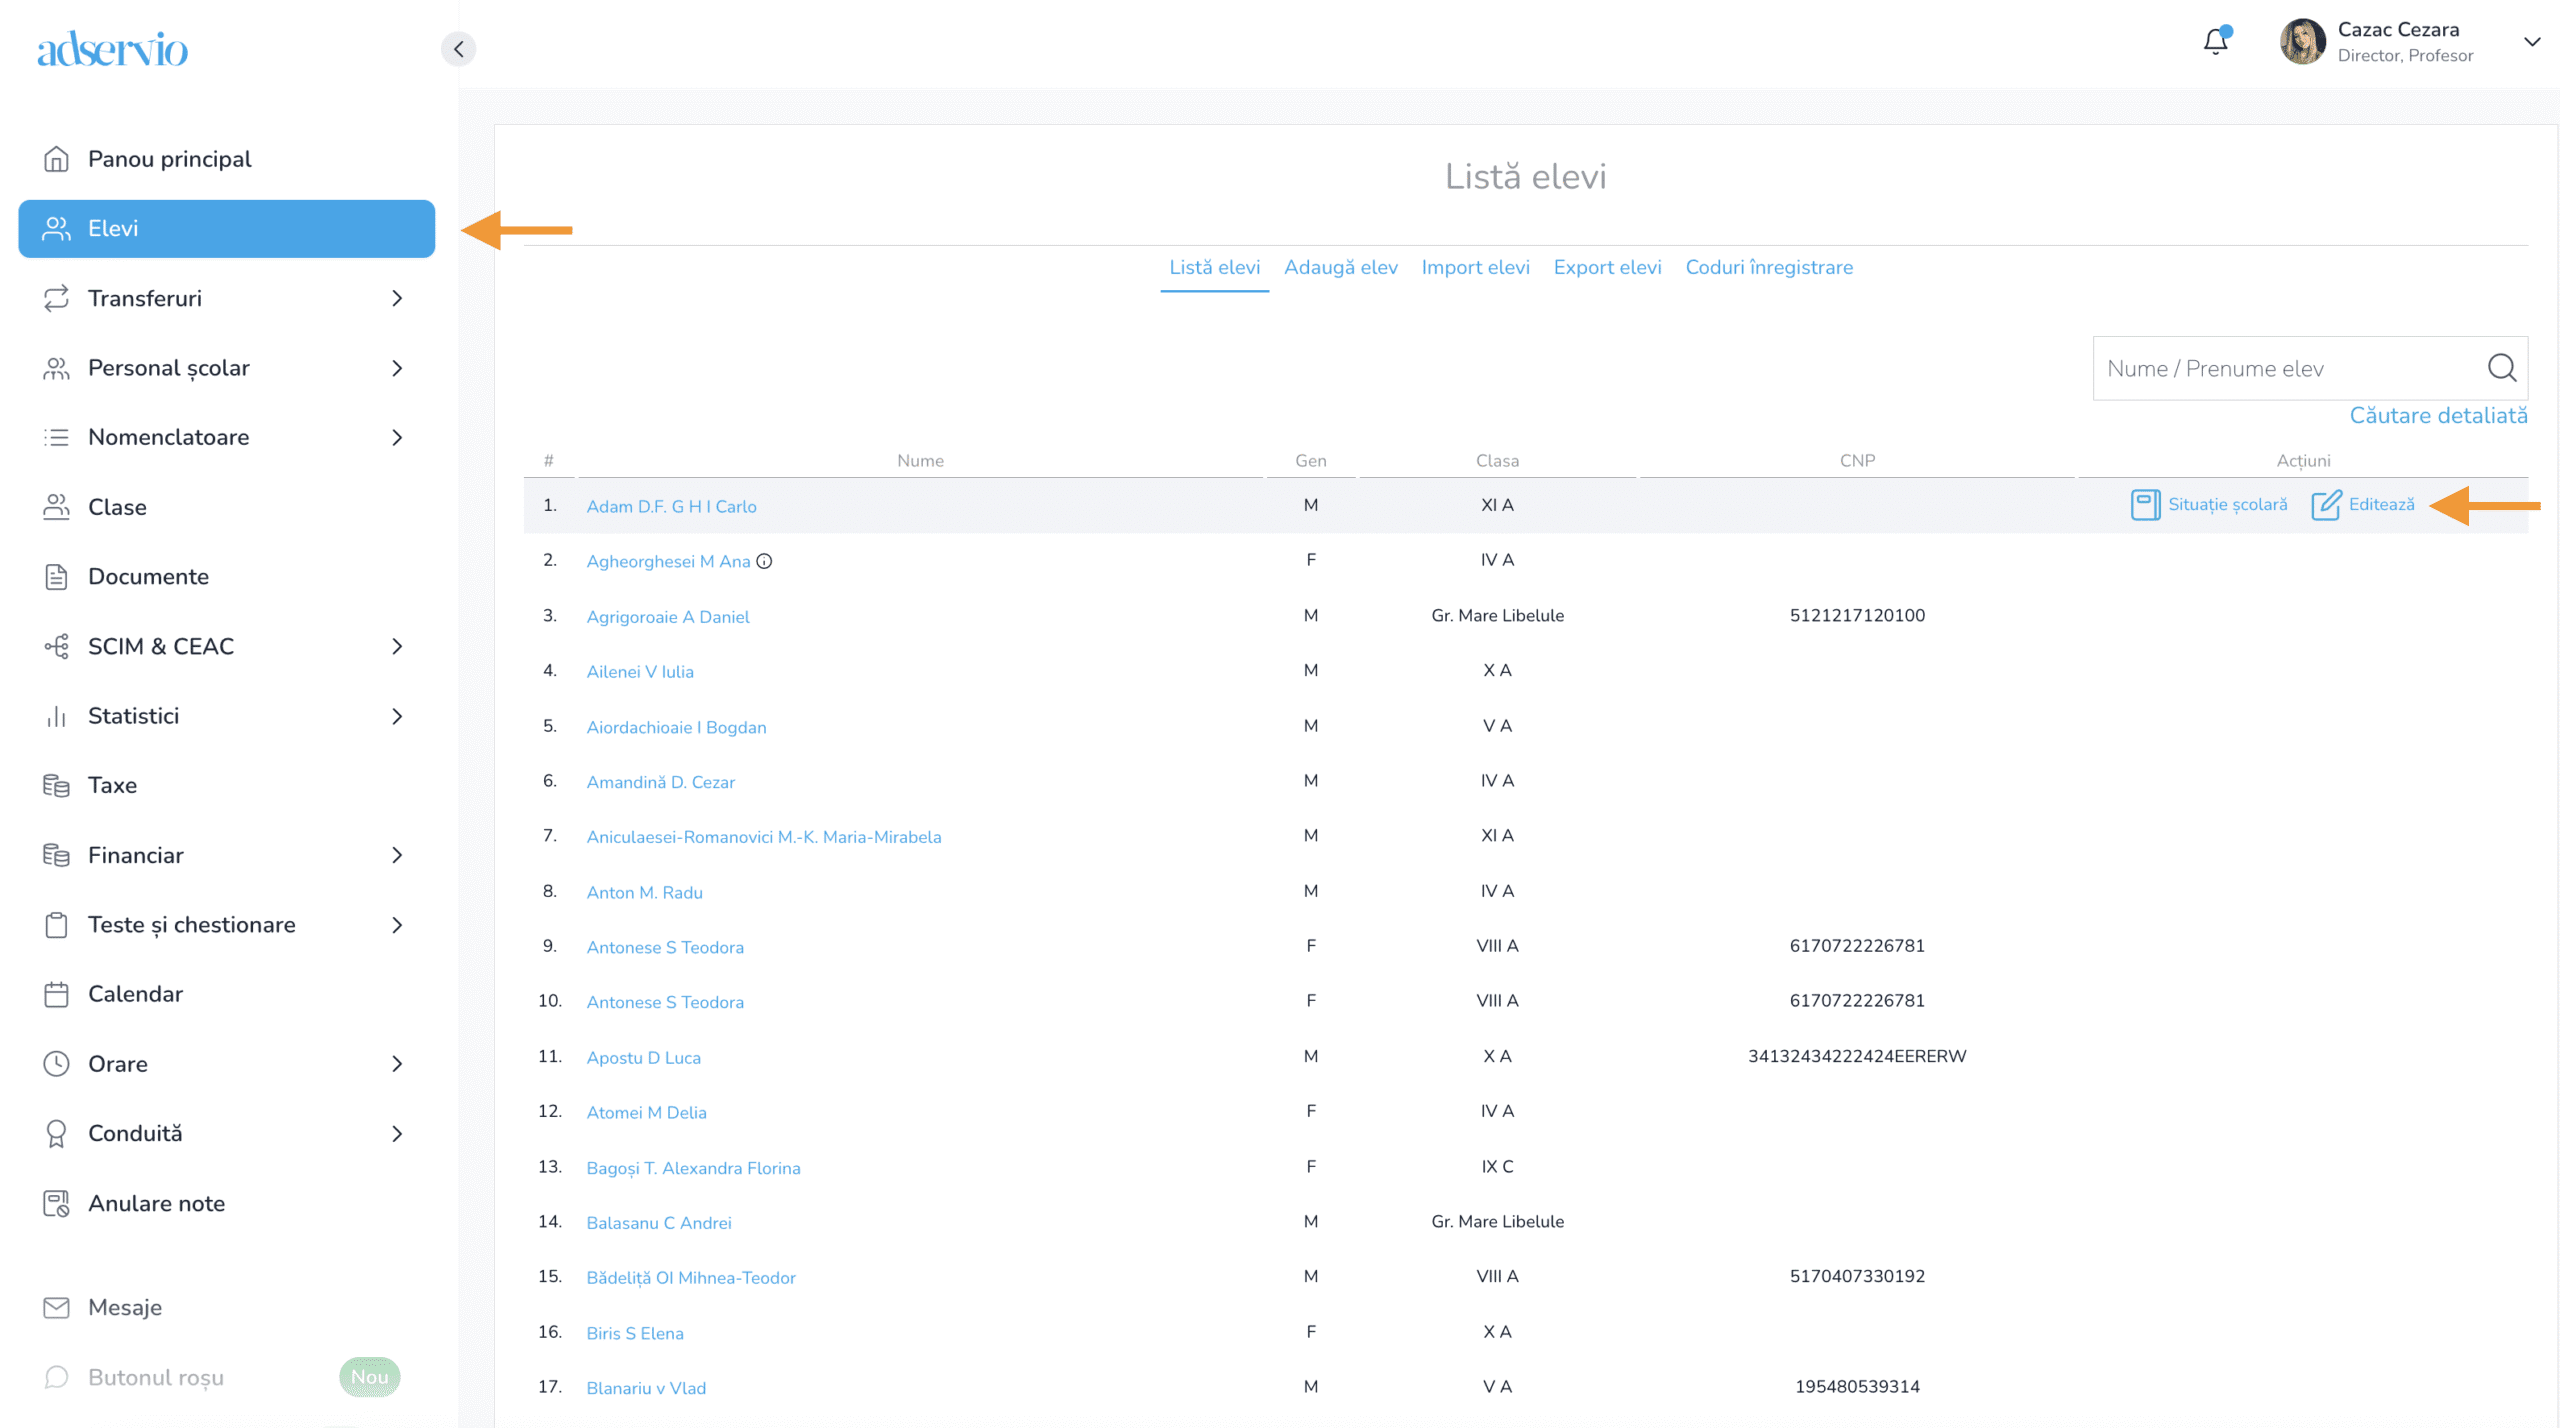Screen dimensions: 2560x1428
Task: Switch to the Export elevi tab
Action: [1606, 267]
